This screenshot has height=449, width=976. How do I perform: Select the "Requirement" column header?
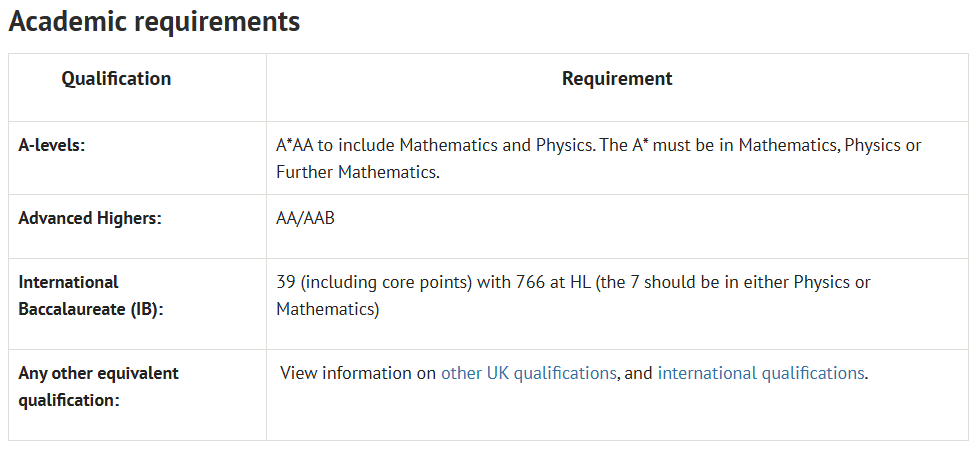point(617,79)
